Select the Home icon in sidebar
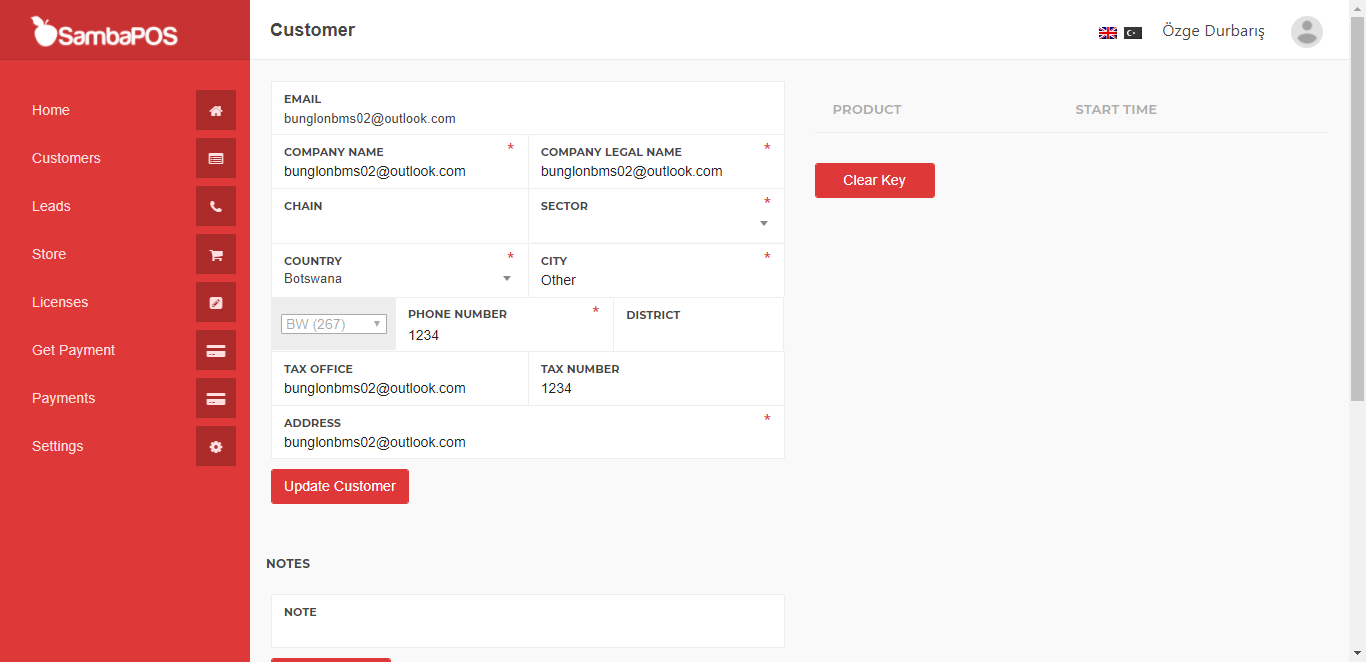Viewport: 1366px width, 662px height. (x=215, y=110)
